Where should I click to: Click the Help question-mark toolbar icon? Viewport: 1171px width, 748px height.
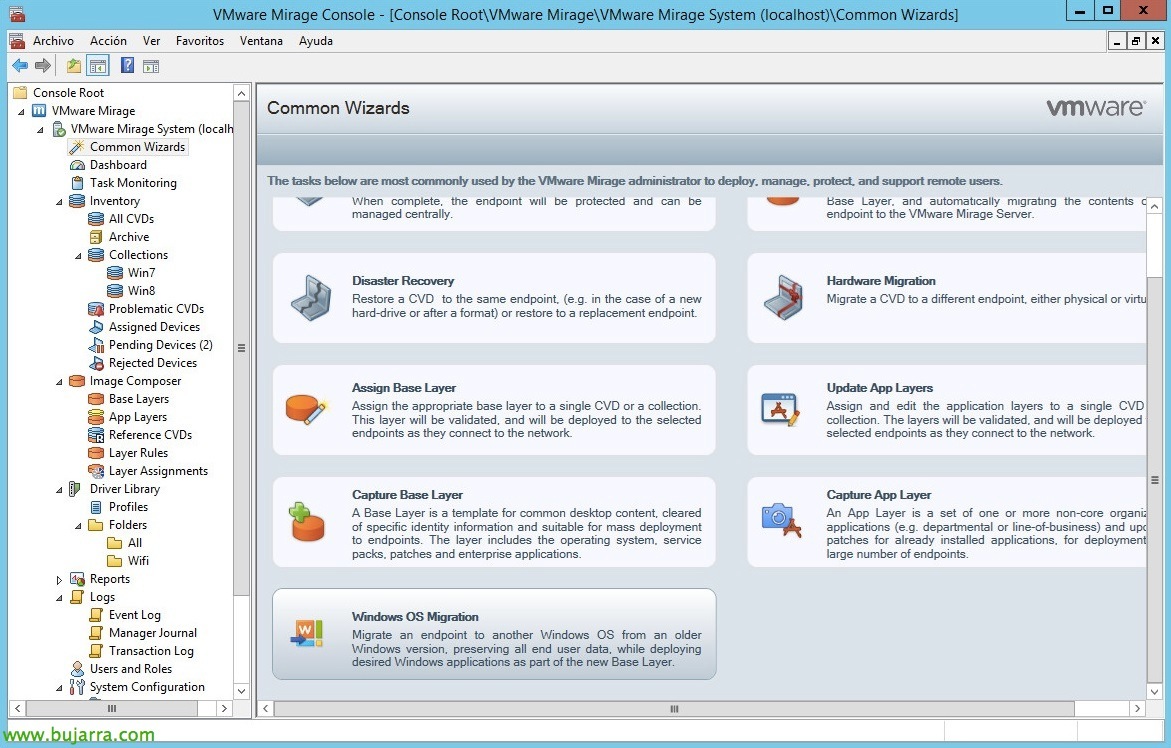(128, 66)
